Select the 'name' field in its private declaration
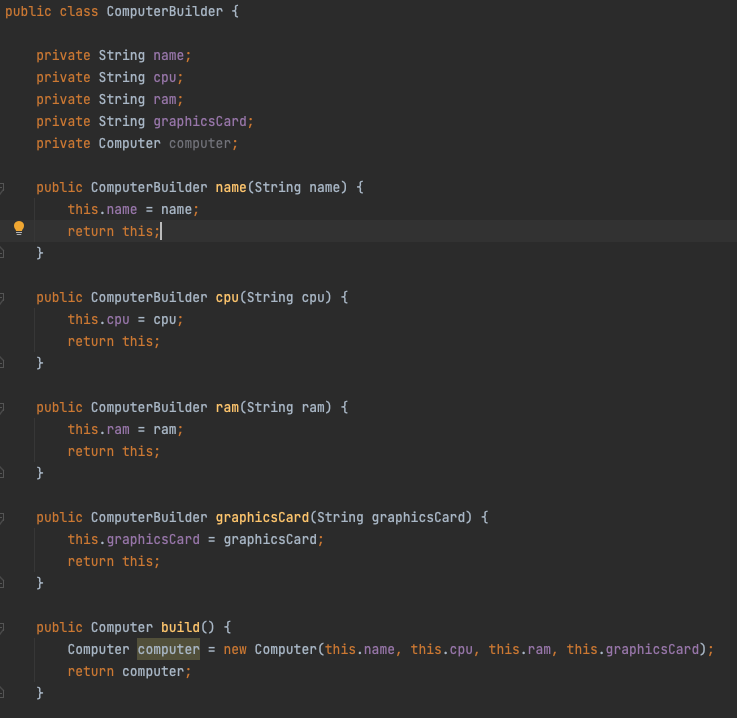 [x=168, y=55]
